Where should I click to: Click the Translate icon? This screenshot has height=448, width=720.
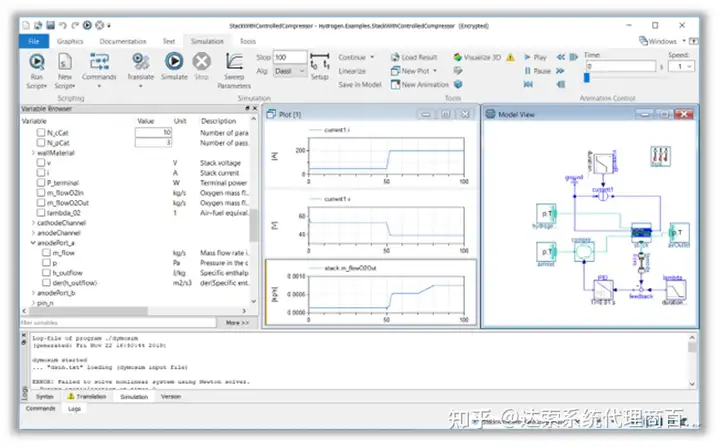(x=140, y=63)
